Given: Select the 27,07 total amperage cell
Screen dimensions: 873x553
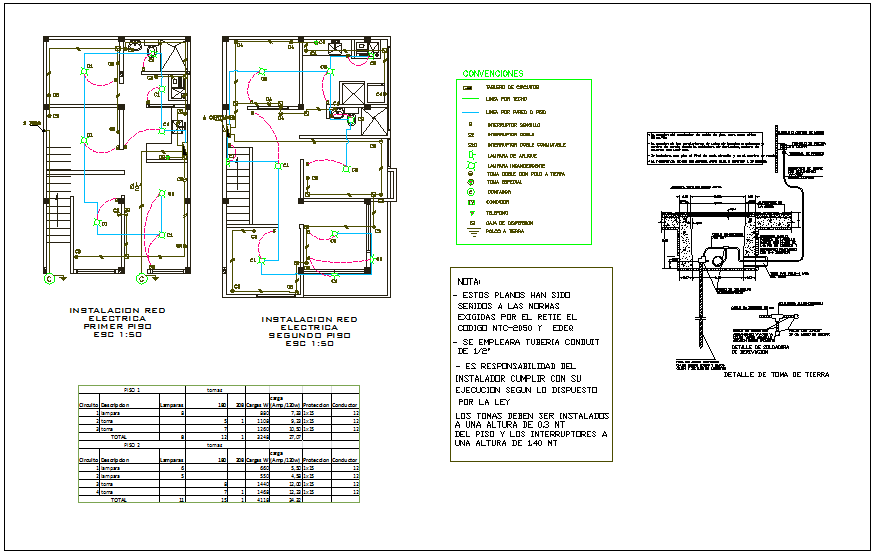Looking at the screenshot, I should (x=286, y=437).
